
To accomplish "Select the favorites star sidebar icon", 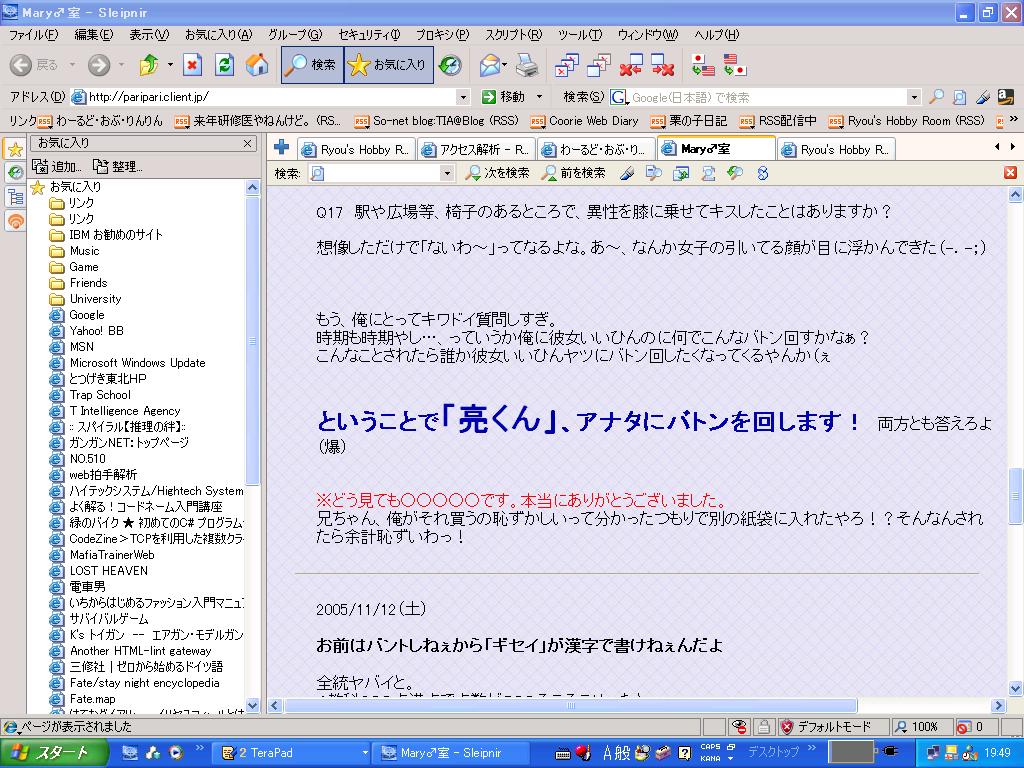I will 15,150.
